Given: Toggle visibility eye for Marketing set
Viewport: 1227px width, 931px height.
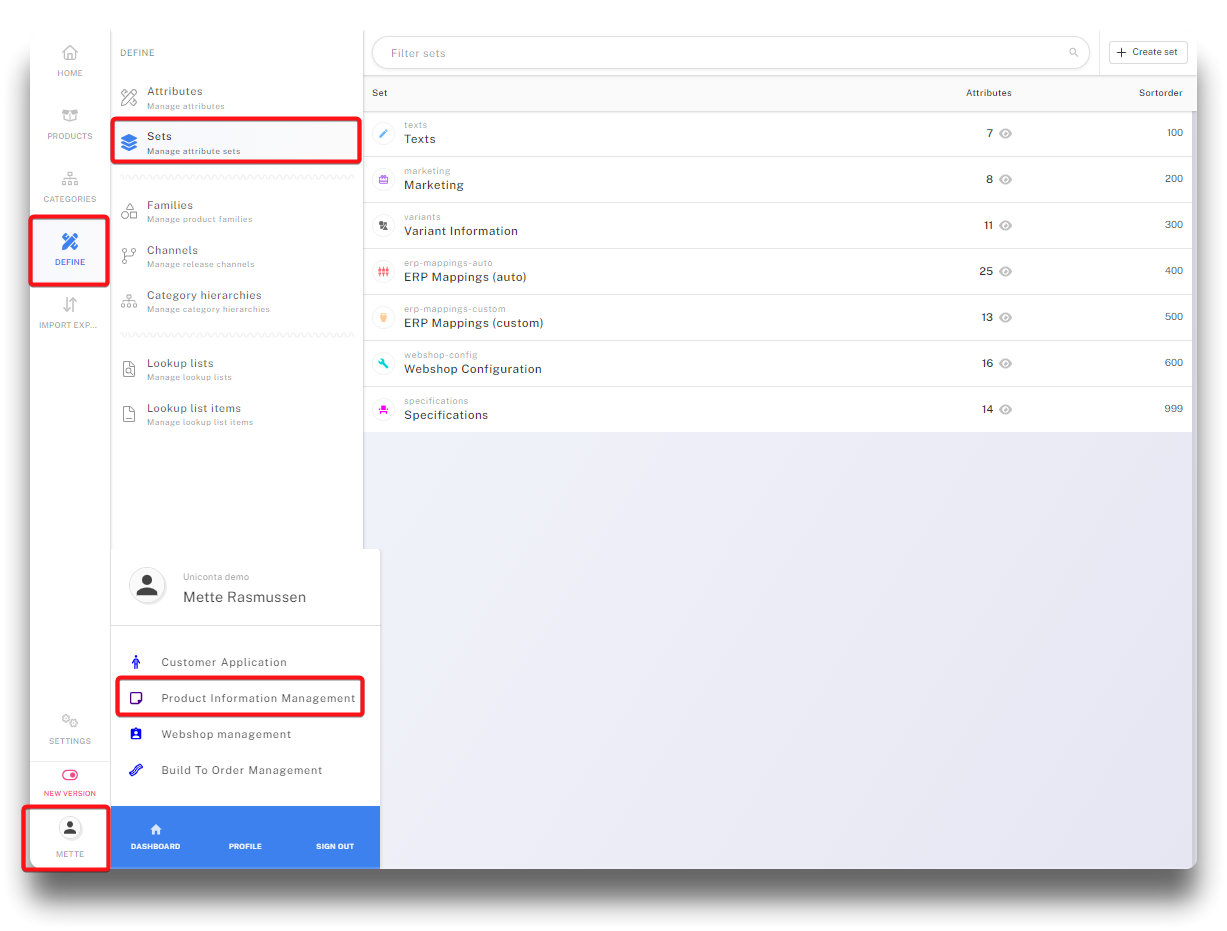Looking at the screenshot, I should tap(1006, 180).
